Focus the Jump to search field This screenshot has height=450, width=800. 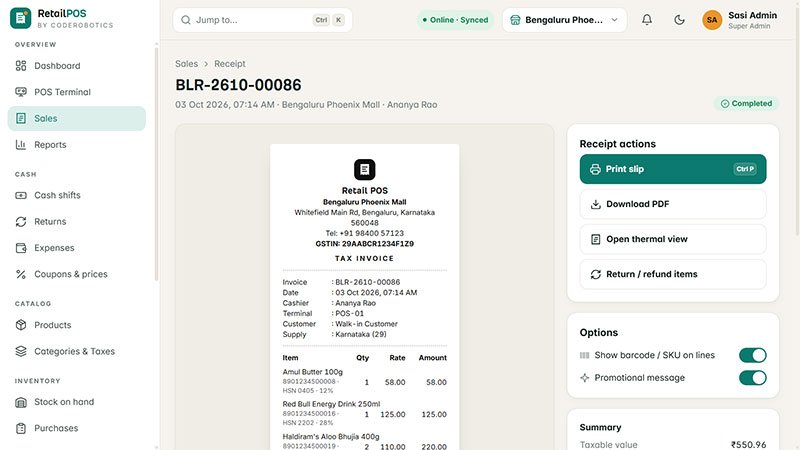[x=262, y=20]
